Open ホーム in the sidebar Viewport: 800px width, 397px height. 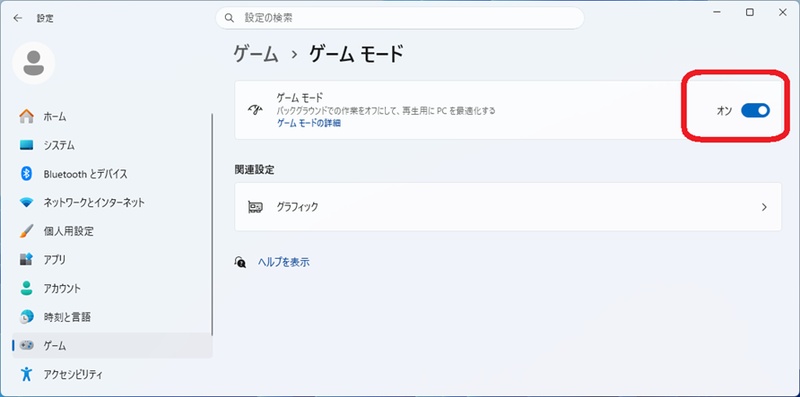point(112,116)
